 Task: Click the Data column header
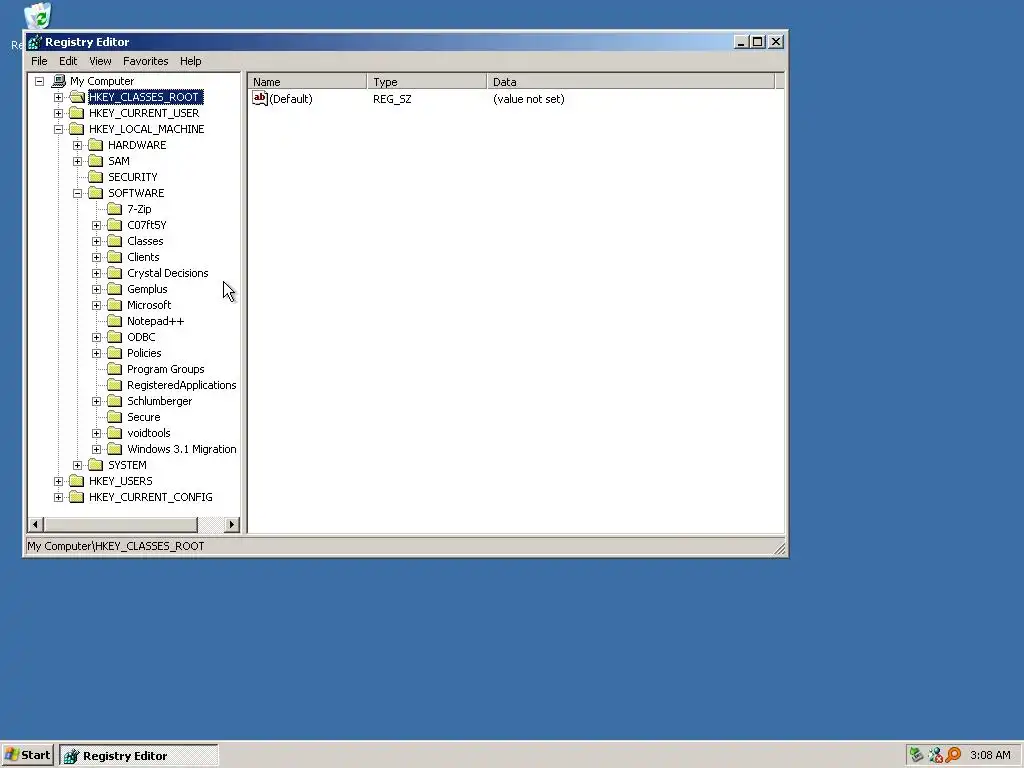(x=630, y=82)
